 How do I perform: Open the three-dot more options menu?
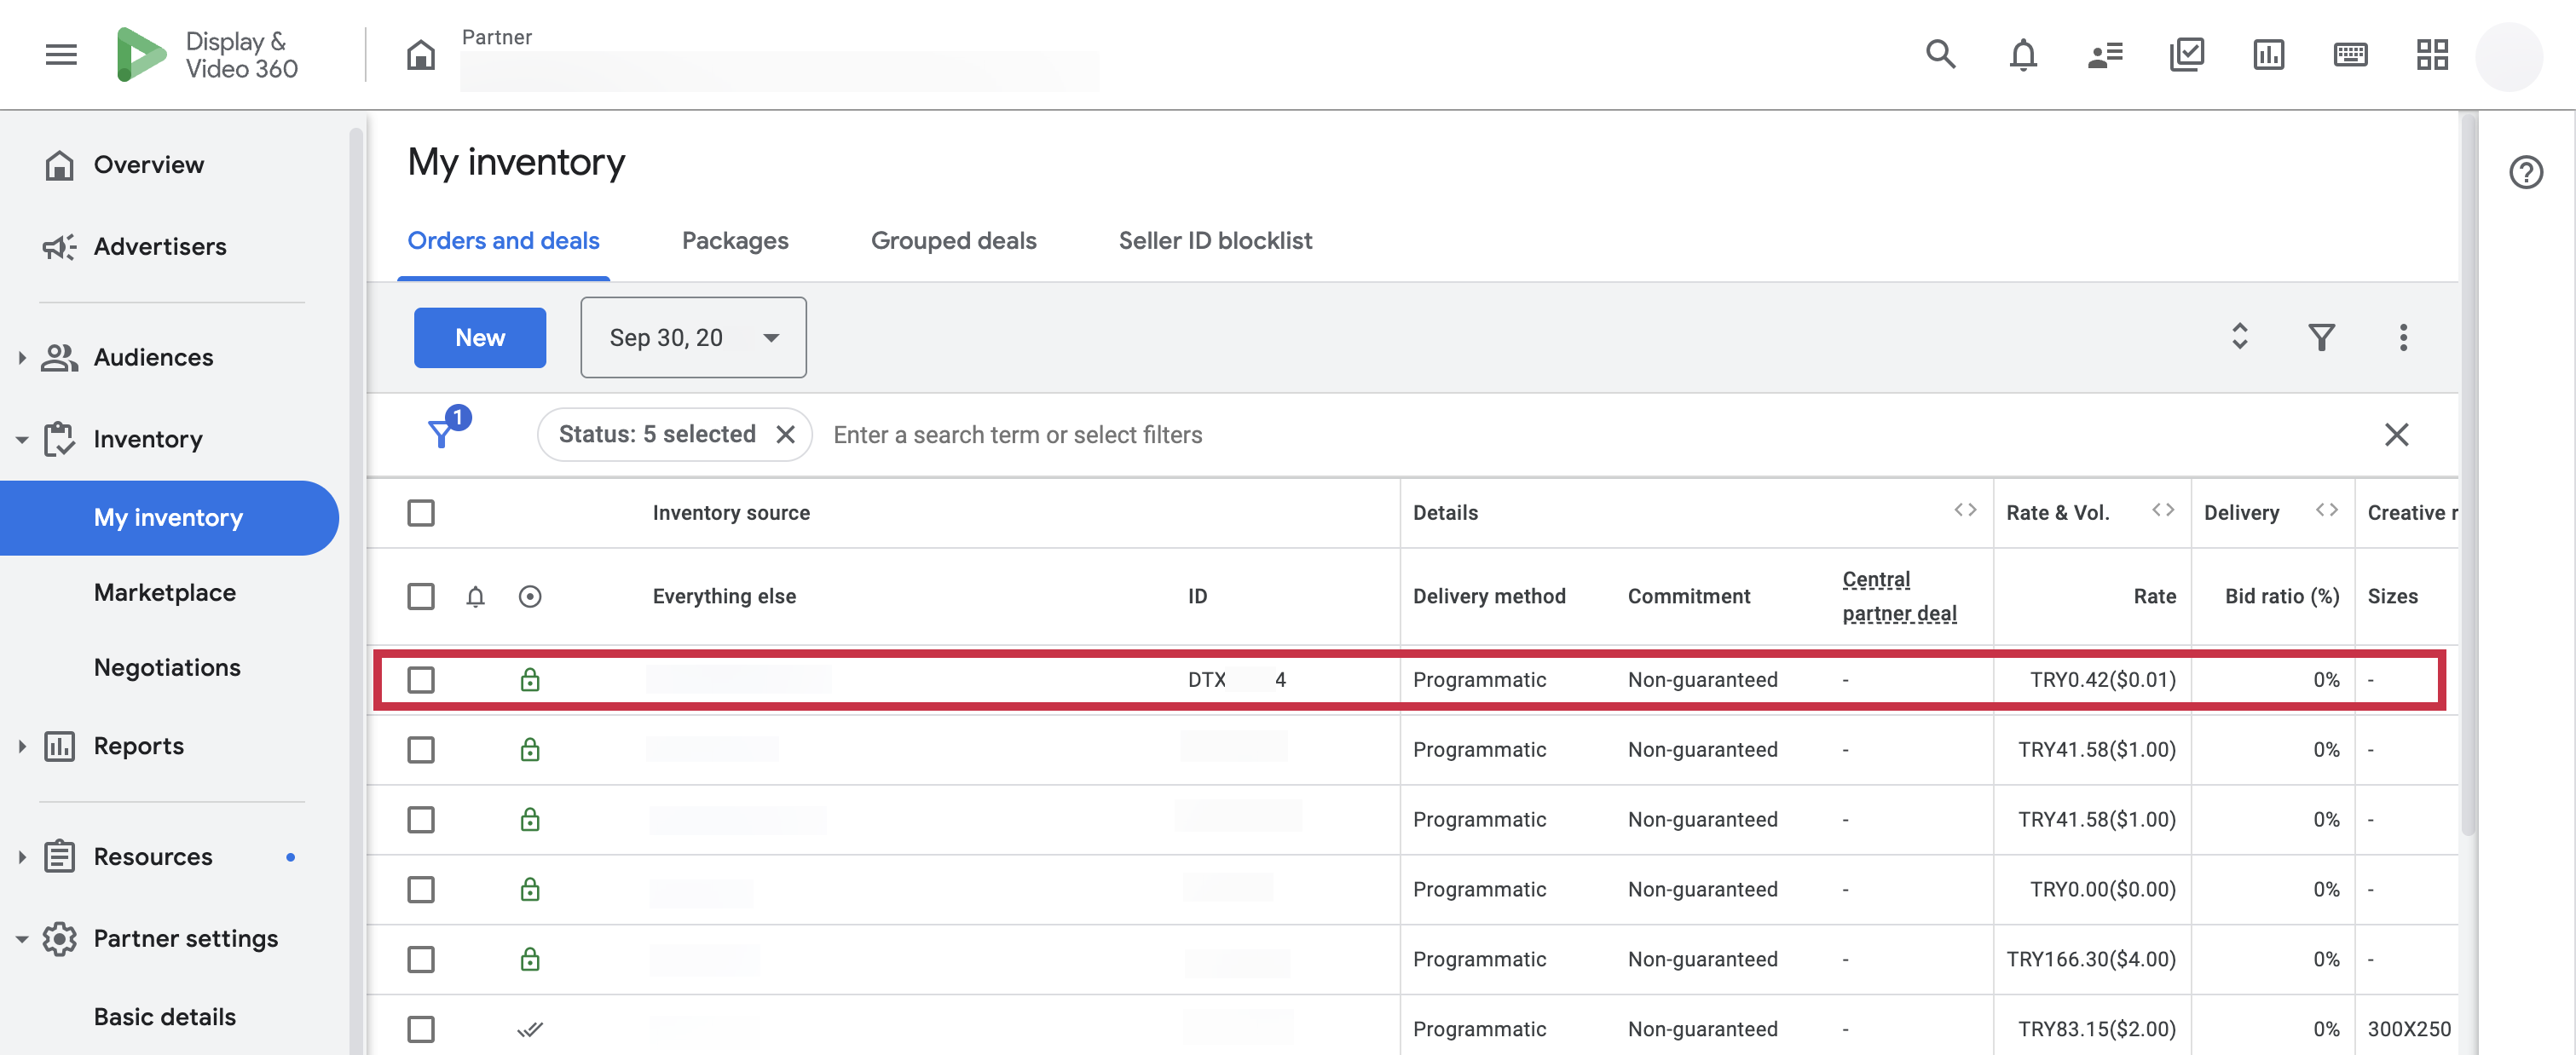coord(2403,337)
